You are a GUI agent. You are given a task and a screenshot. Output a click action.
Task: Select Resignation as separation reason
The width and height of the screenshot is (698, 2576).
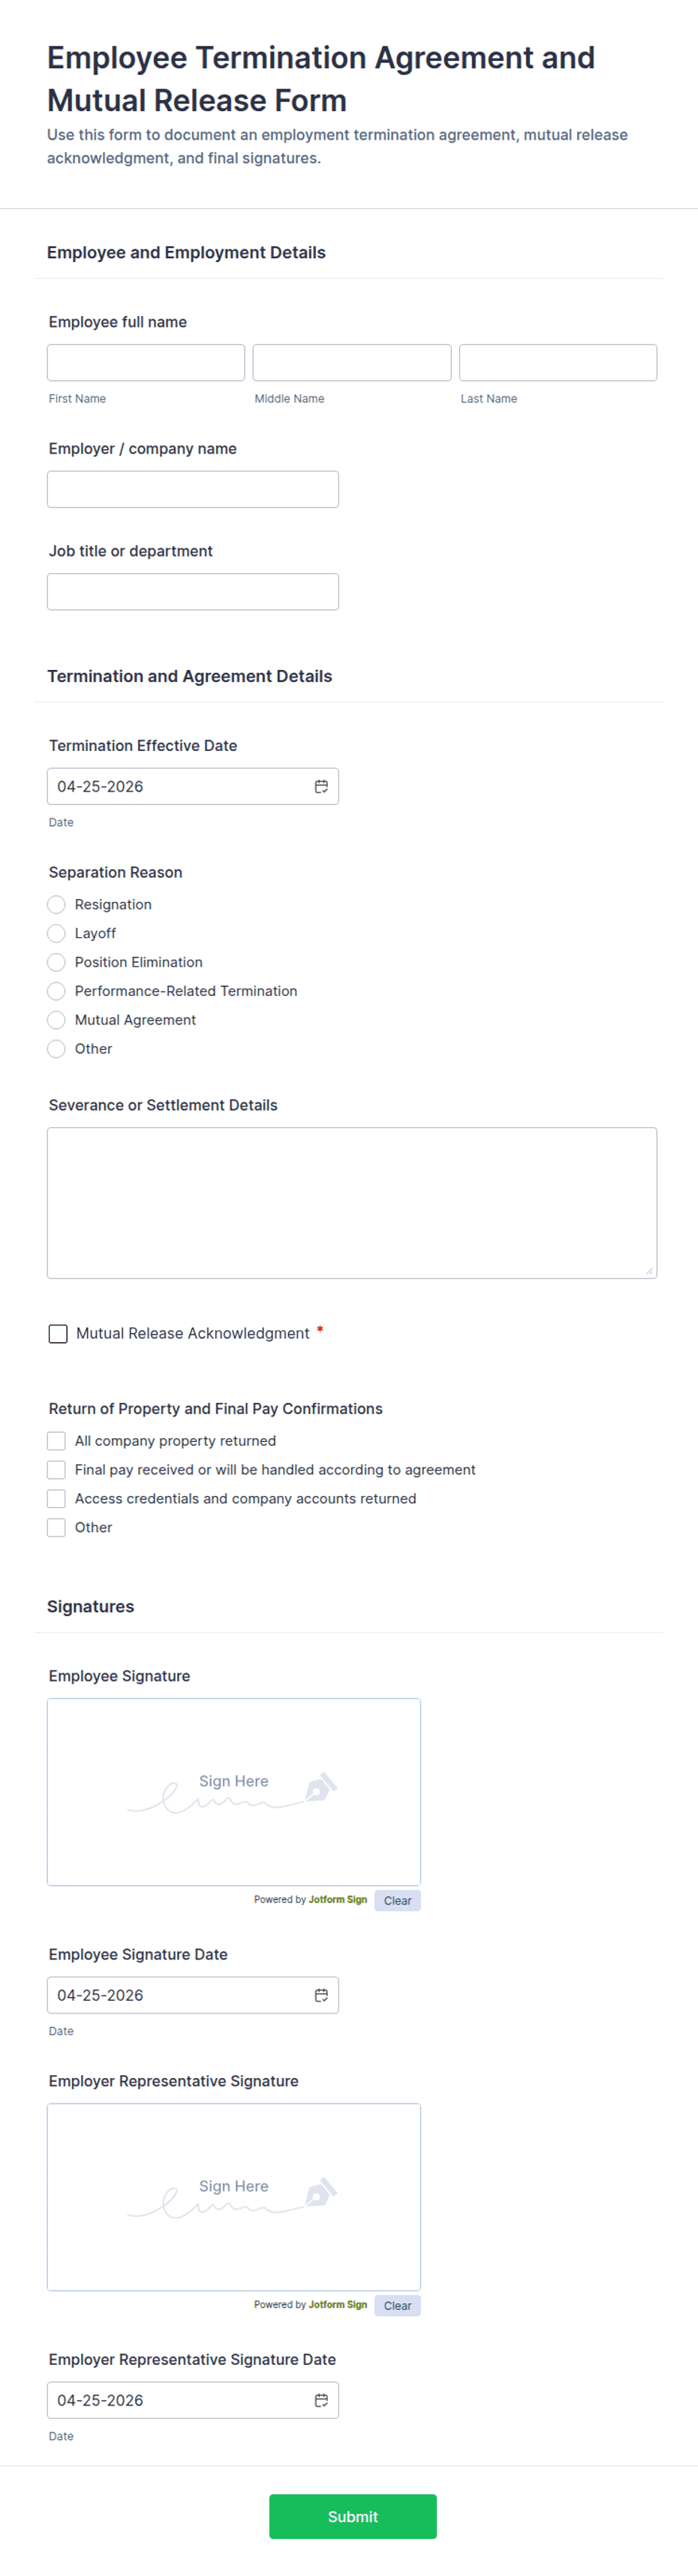(x=56, y=904)
